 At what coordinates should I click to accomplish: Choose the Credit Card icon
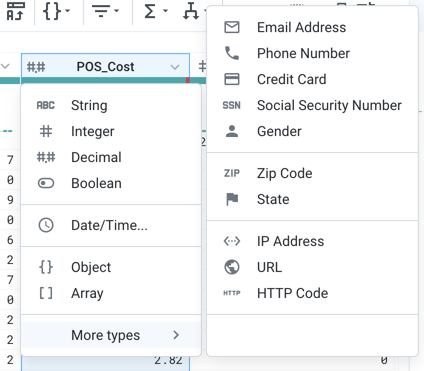232,79
